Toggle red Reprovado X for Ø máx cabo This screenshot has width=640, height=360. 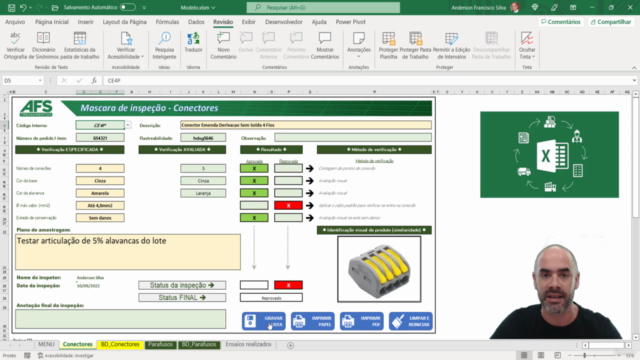(289, 205)
